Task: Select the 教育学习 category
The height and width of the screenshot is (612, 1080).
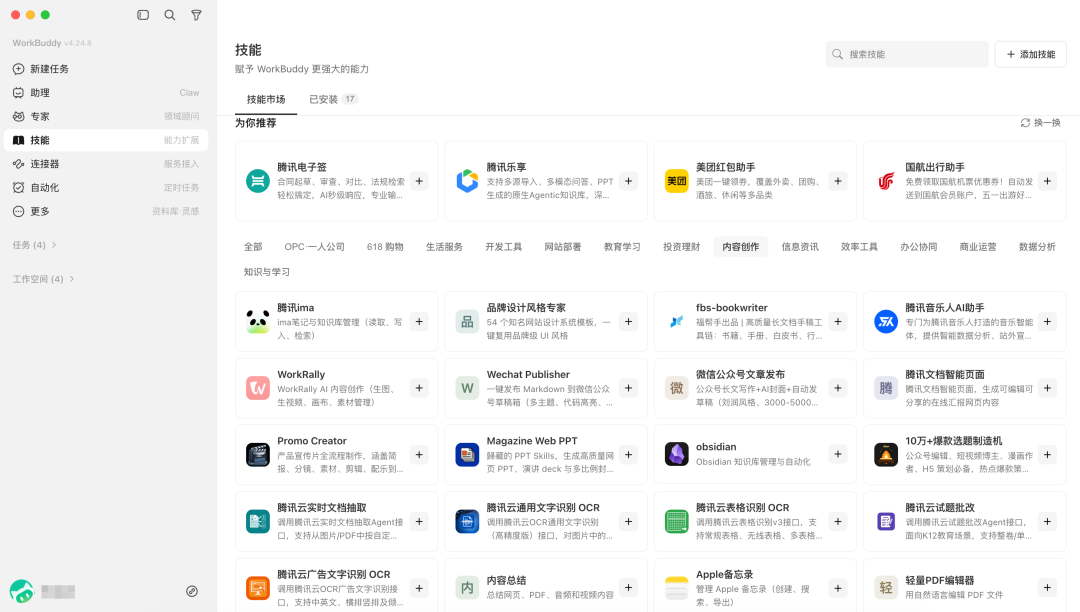Action: click(x=622, y=246)
